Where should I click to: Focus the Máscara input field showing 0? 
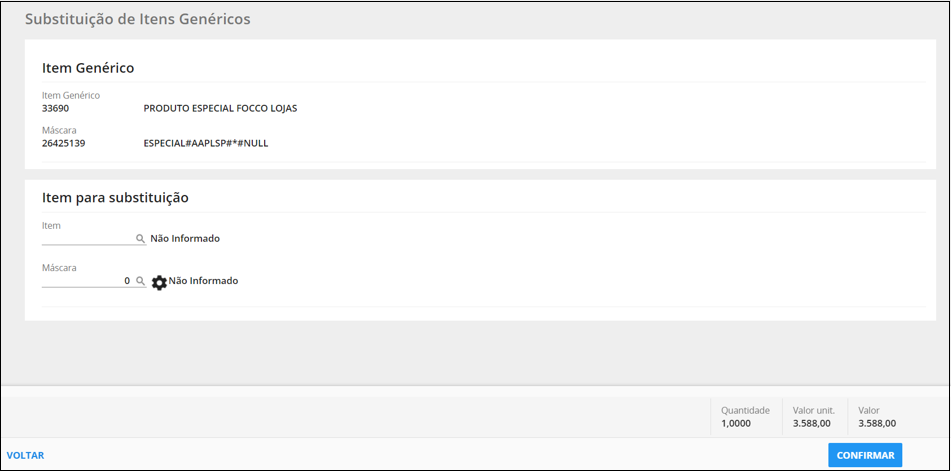click(88, 281)
